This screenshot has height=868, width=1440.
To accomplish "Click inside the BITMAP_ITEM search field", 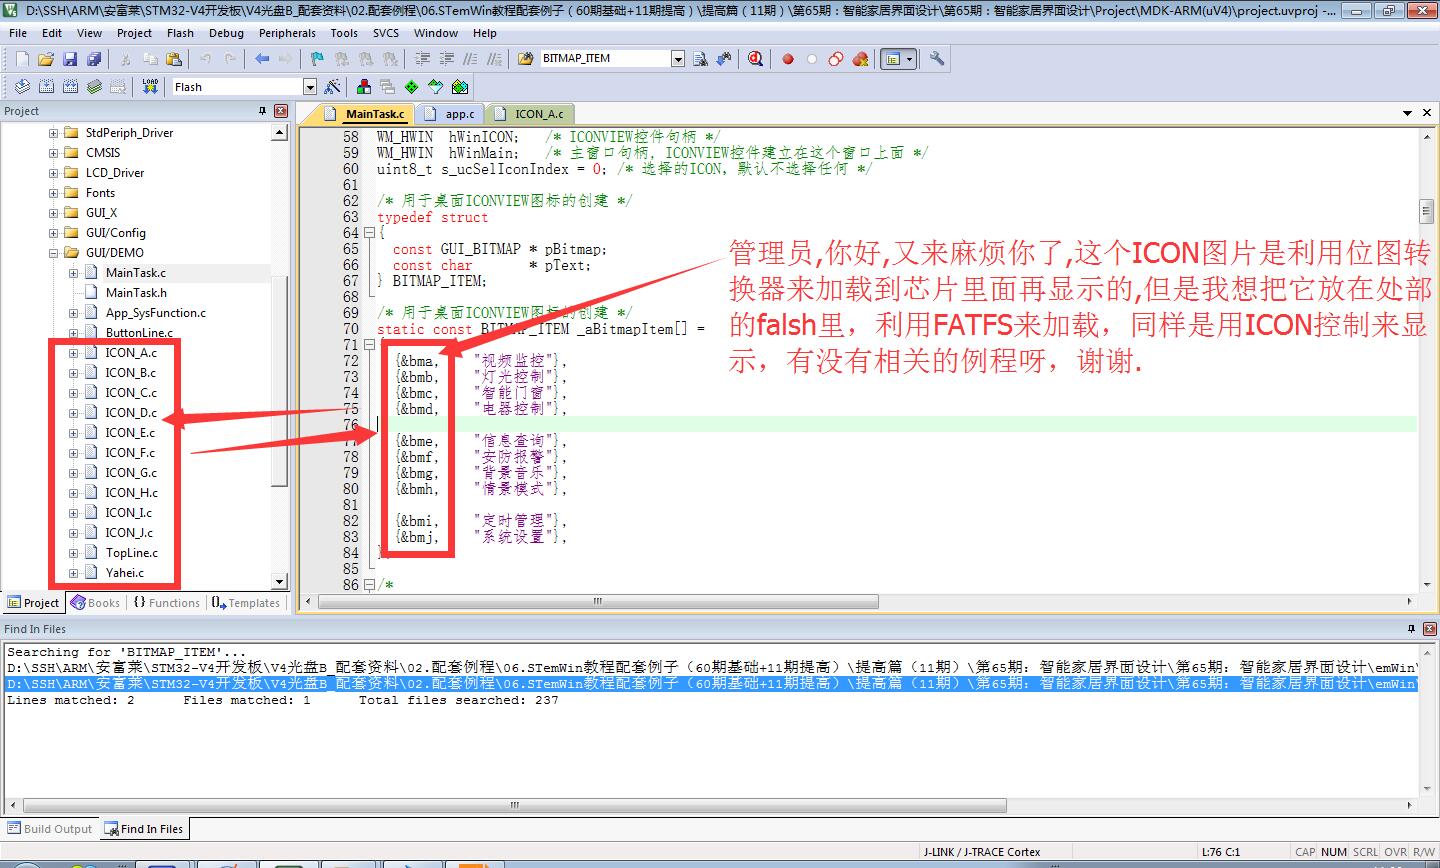I will tap(604, 59).
